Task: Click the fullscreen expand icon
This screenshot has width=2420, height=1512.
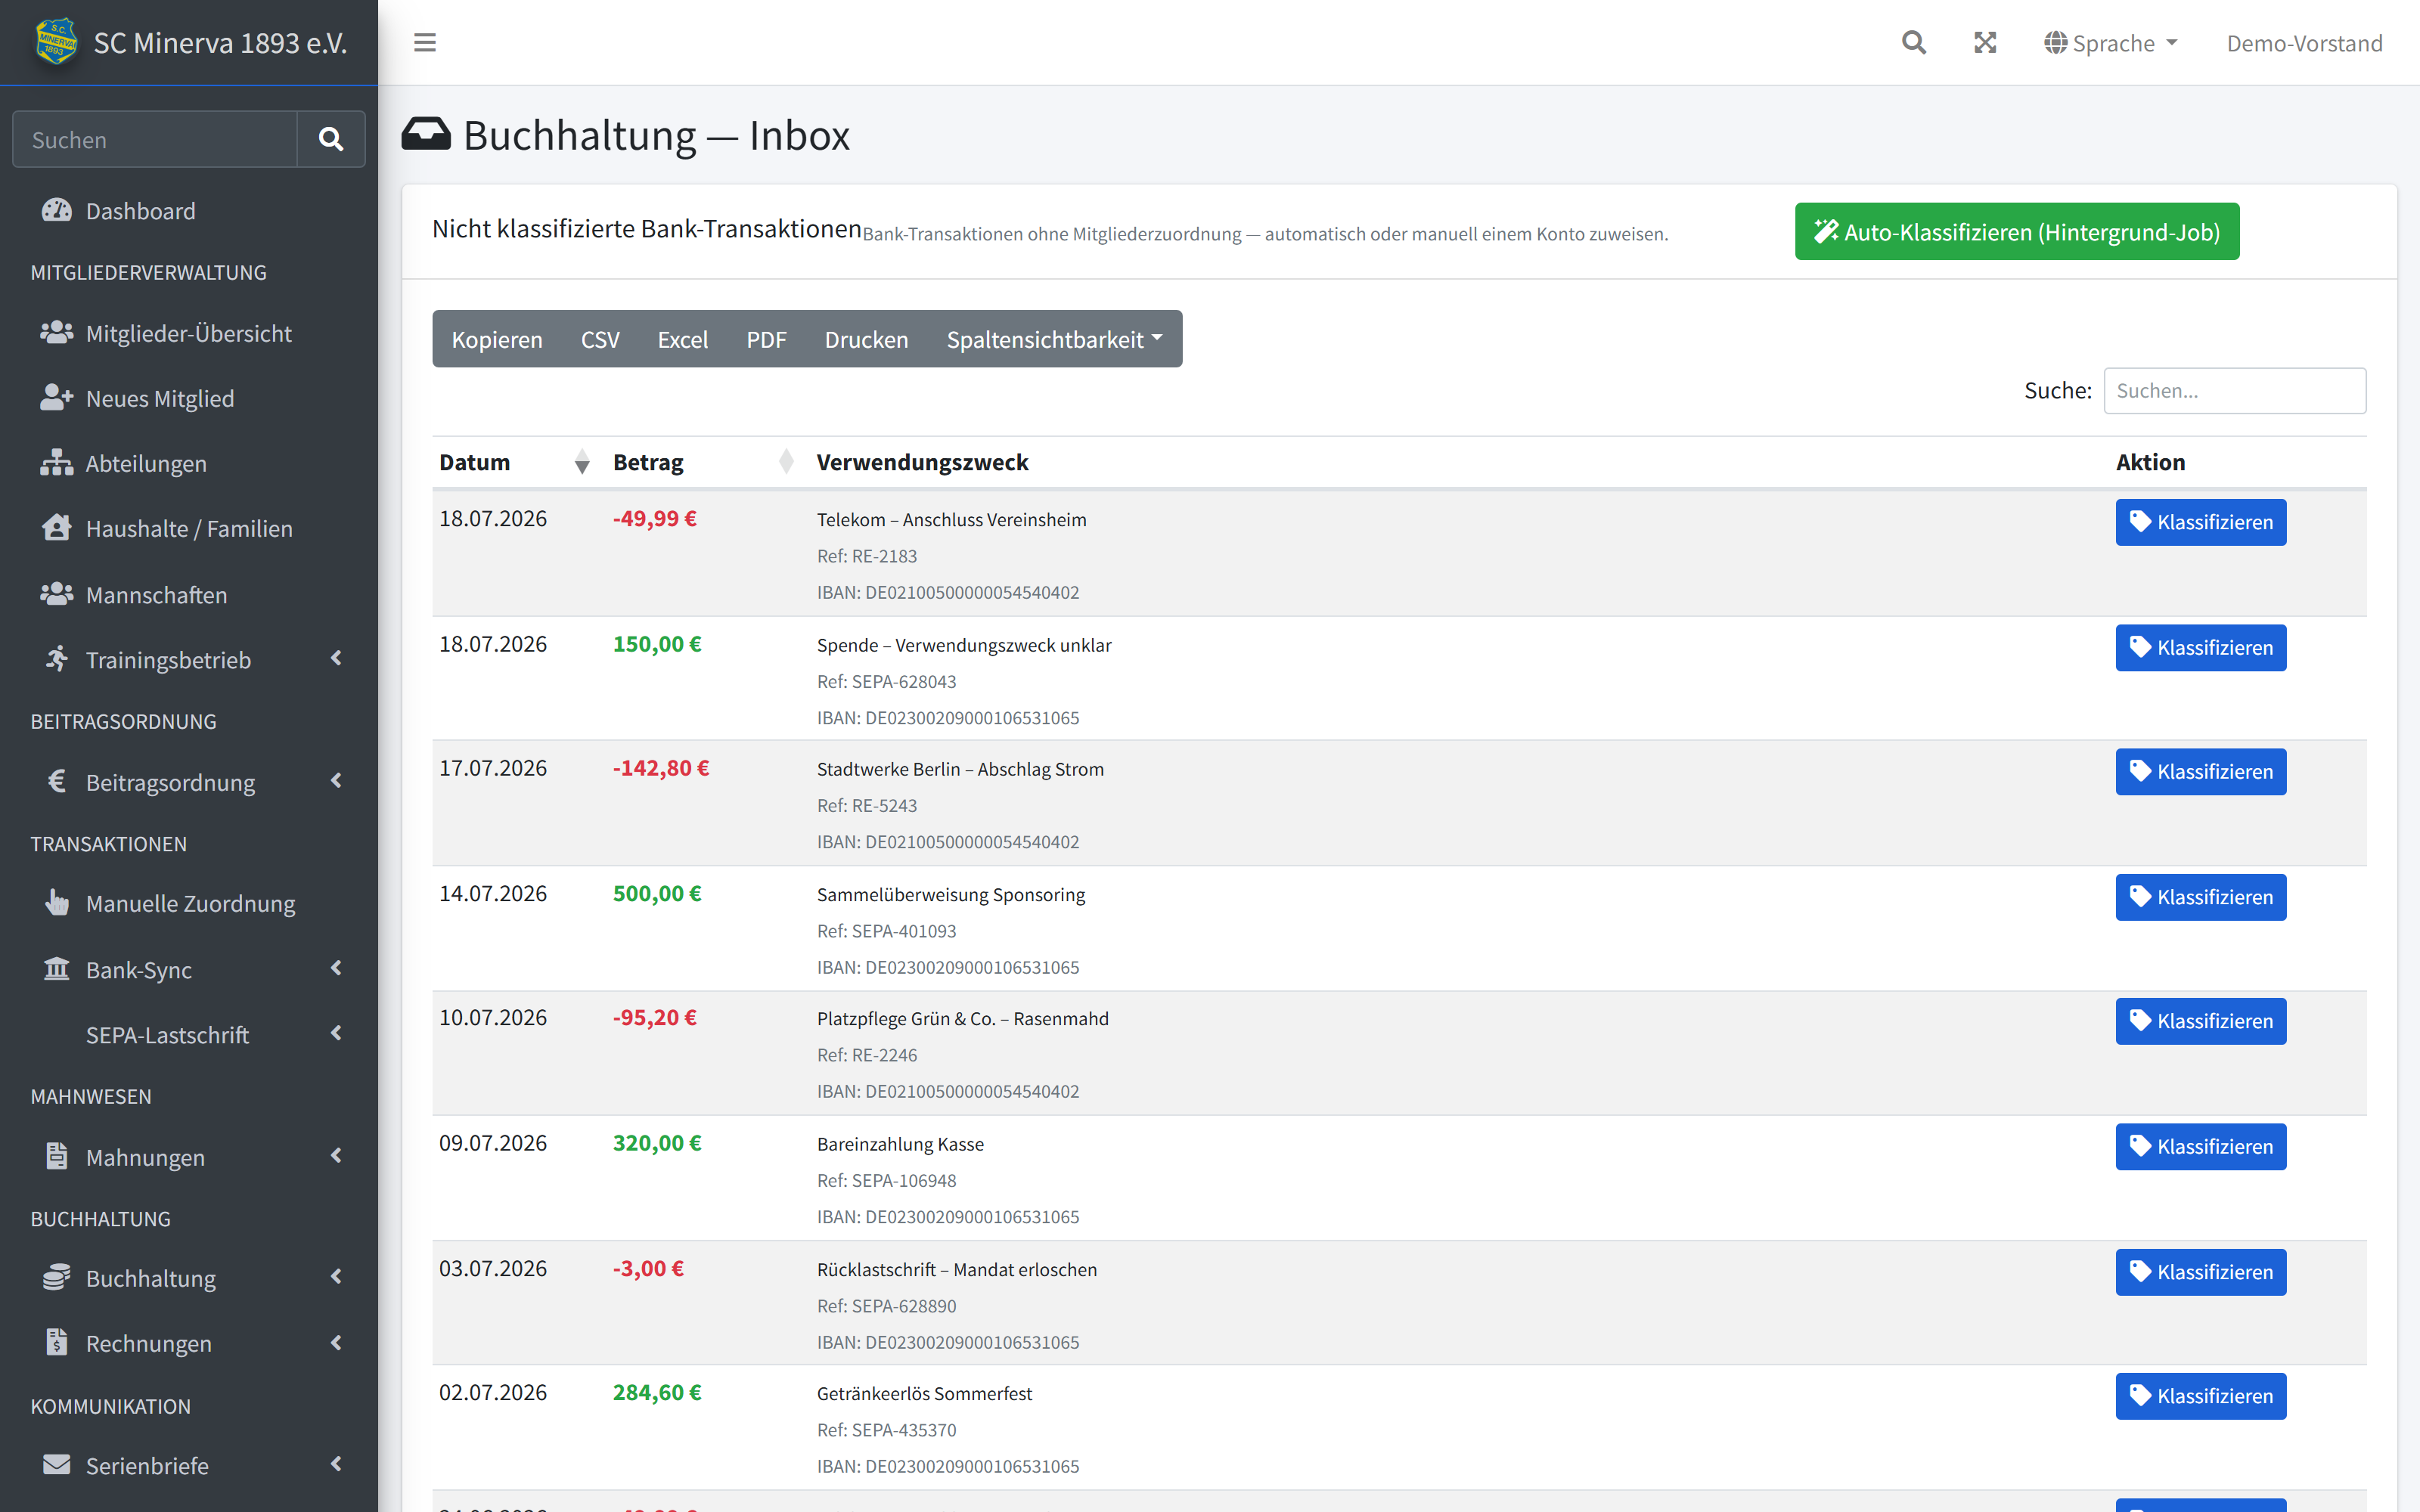Action: point(1985,43)
